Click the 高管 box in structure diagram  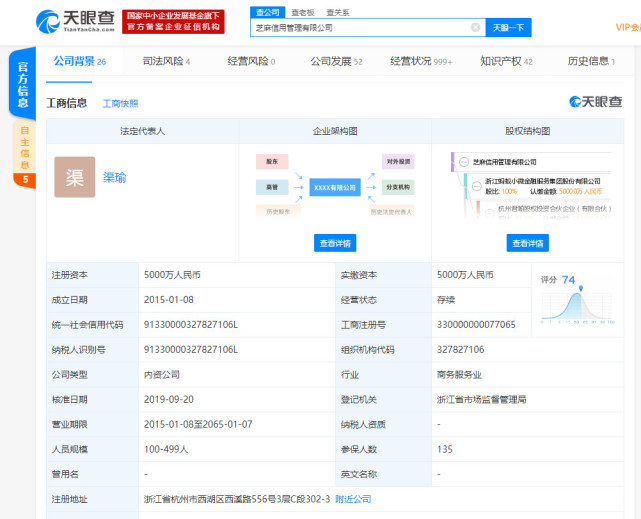pos(272,187)
